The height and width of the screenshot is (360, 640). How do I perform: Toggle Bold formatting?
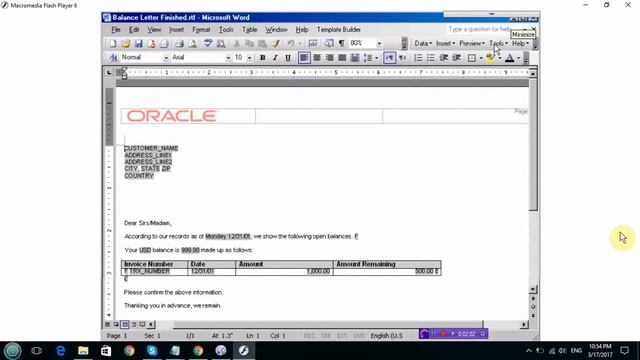tap(262, 58)
